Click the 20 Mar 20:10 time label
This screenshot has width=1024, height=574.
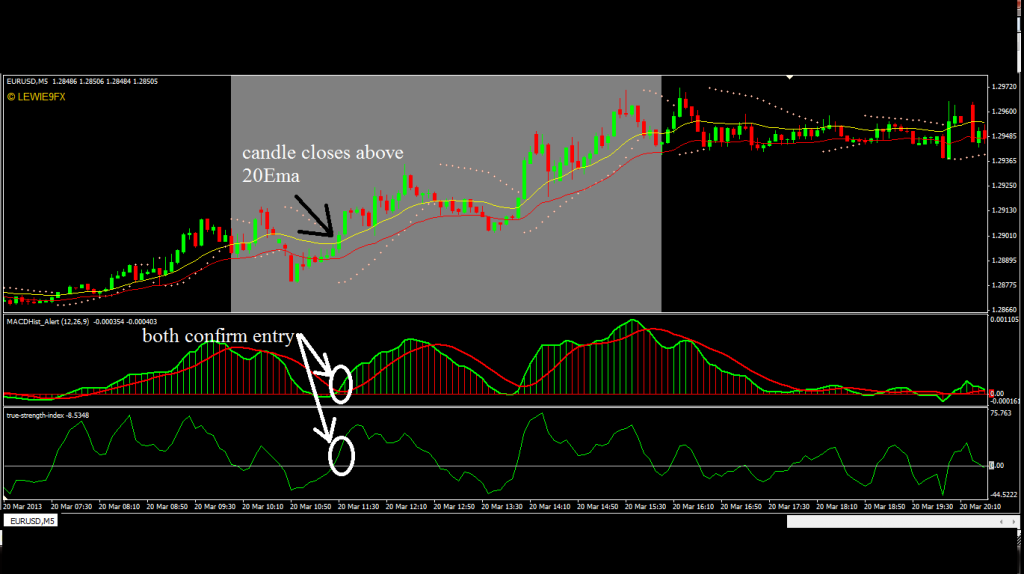(x=980, y=506)
